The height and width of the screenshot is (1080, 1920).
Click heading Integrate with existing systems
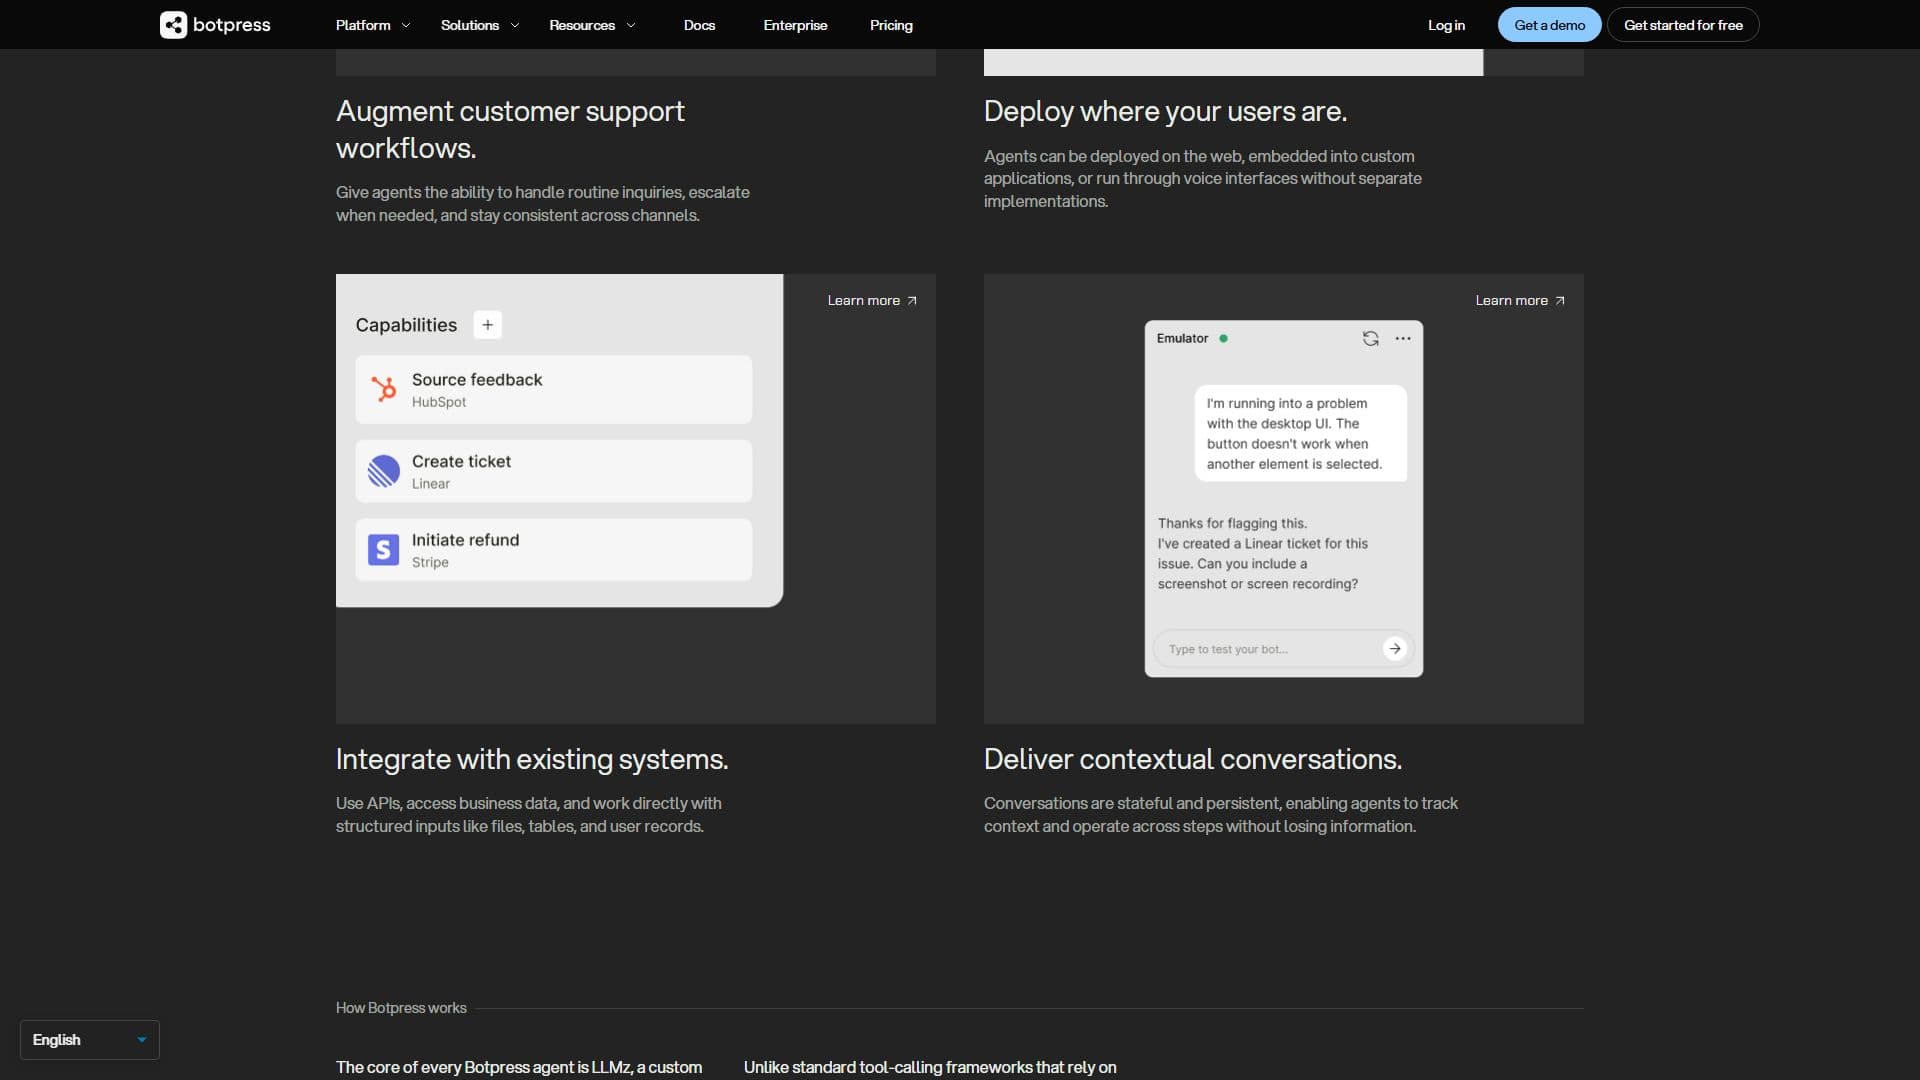click(532, 760)
